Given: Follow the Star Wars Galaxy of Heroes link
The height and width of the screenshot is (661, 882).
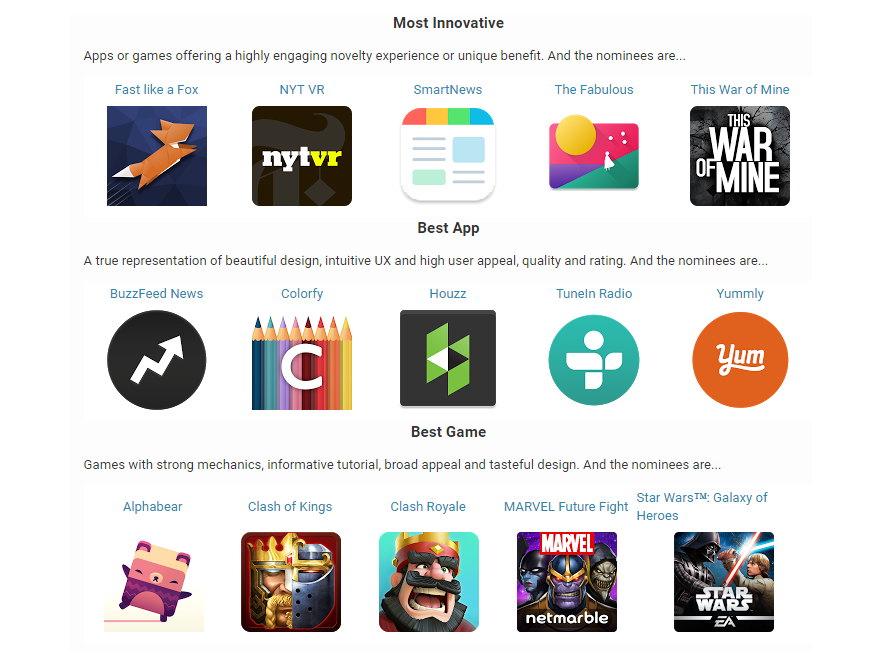Looking at the screenshot, I should (702, 507).
